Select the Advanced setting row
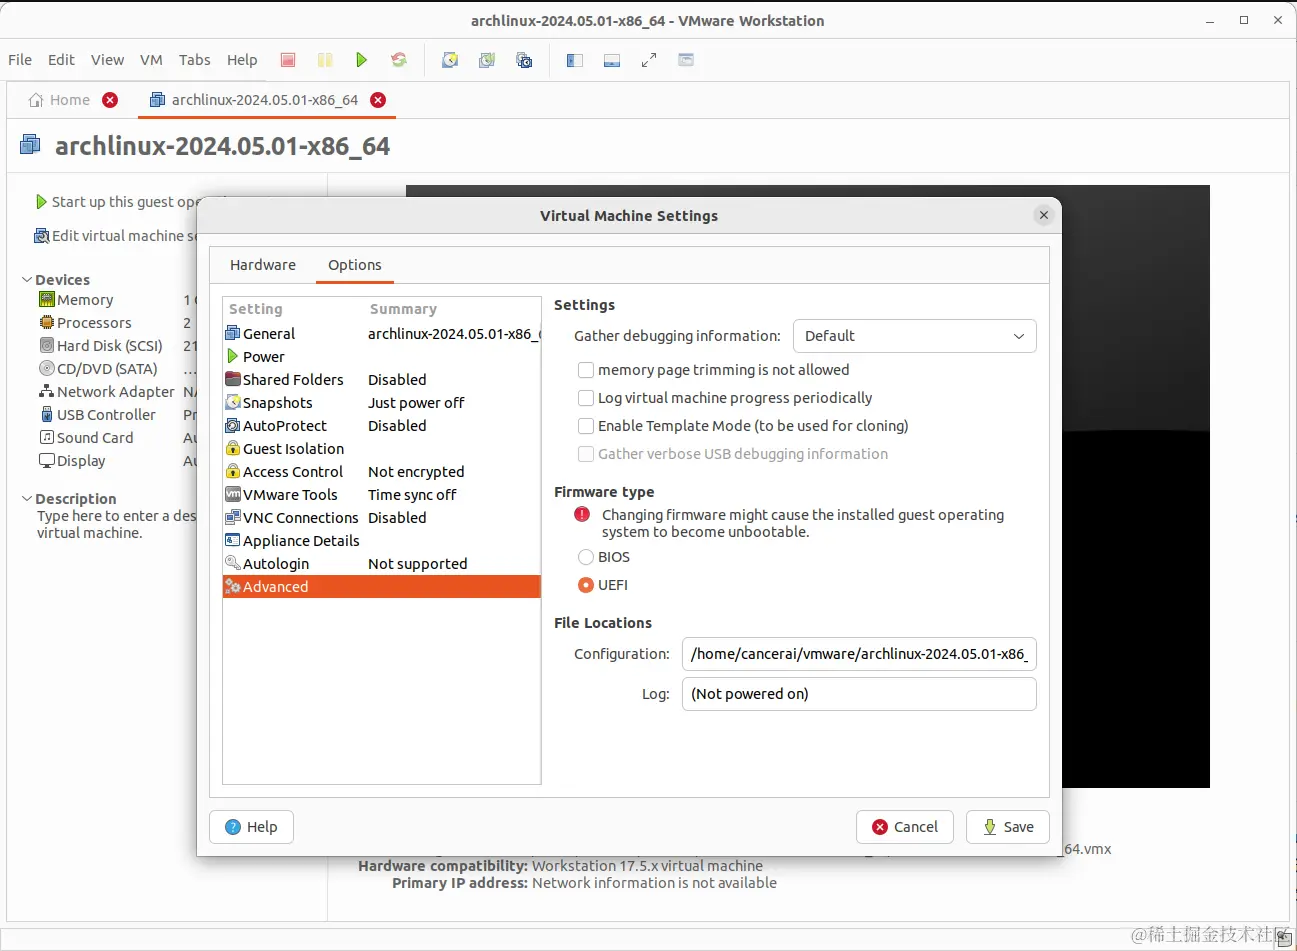 point(382,587)
